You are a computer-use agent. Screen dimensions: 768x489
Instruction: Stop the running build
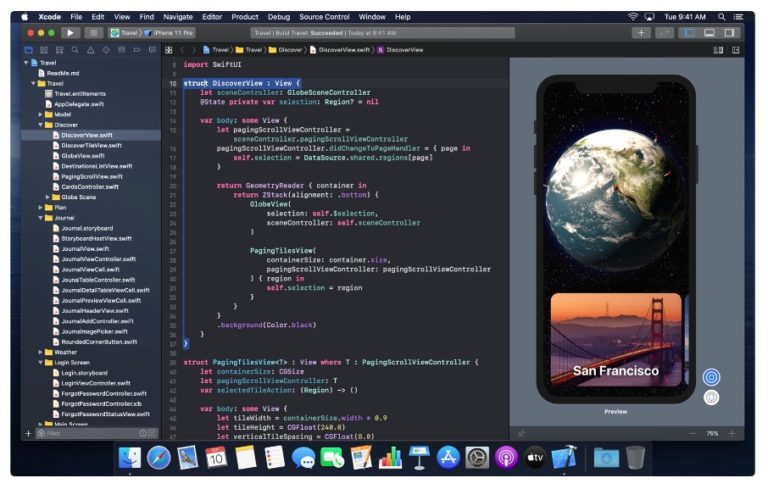pos(93,33)
